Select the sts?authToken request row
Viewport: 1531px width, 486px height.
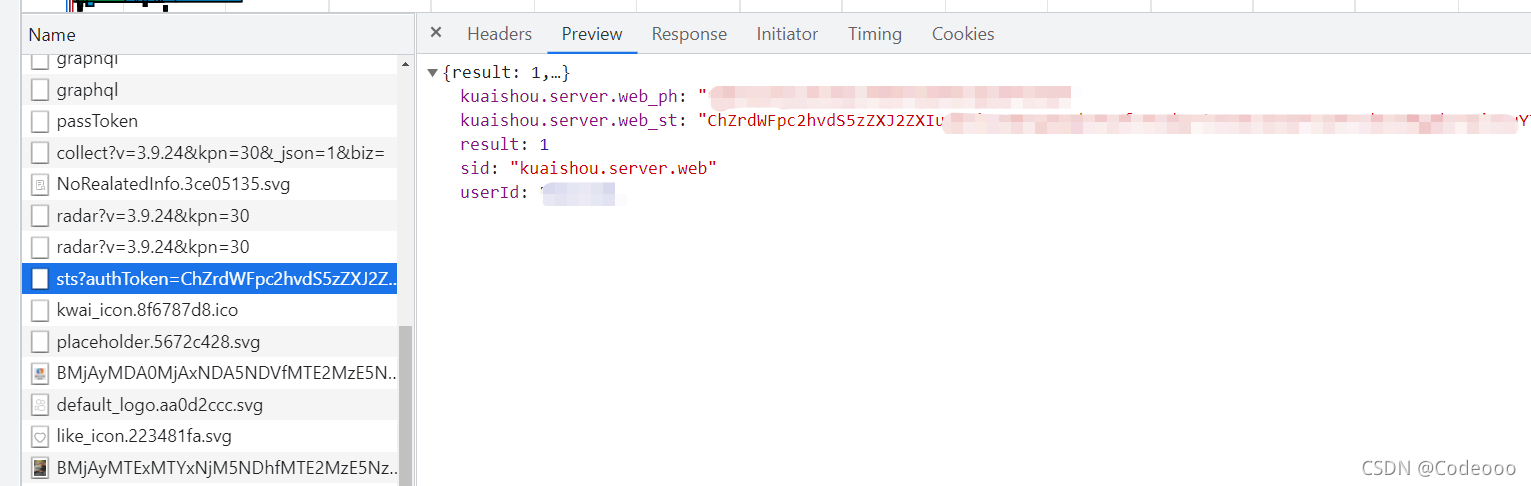[210, 278]
